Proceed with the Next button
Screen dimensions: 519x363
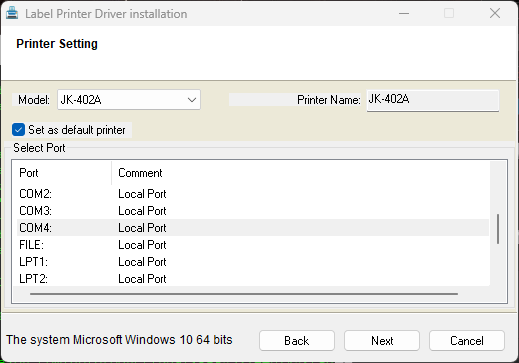point(382,341)
